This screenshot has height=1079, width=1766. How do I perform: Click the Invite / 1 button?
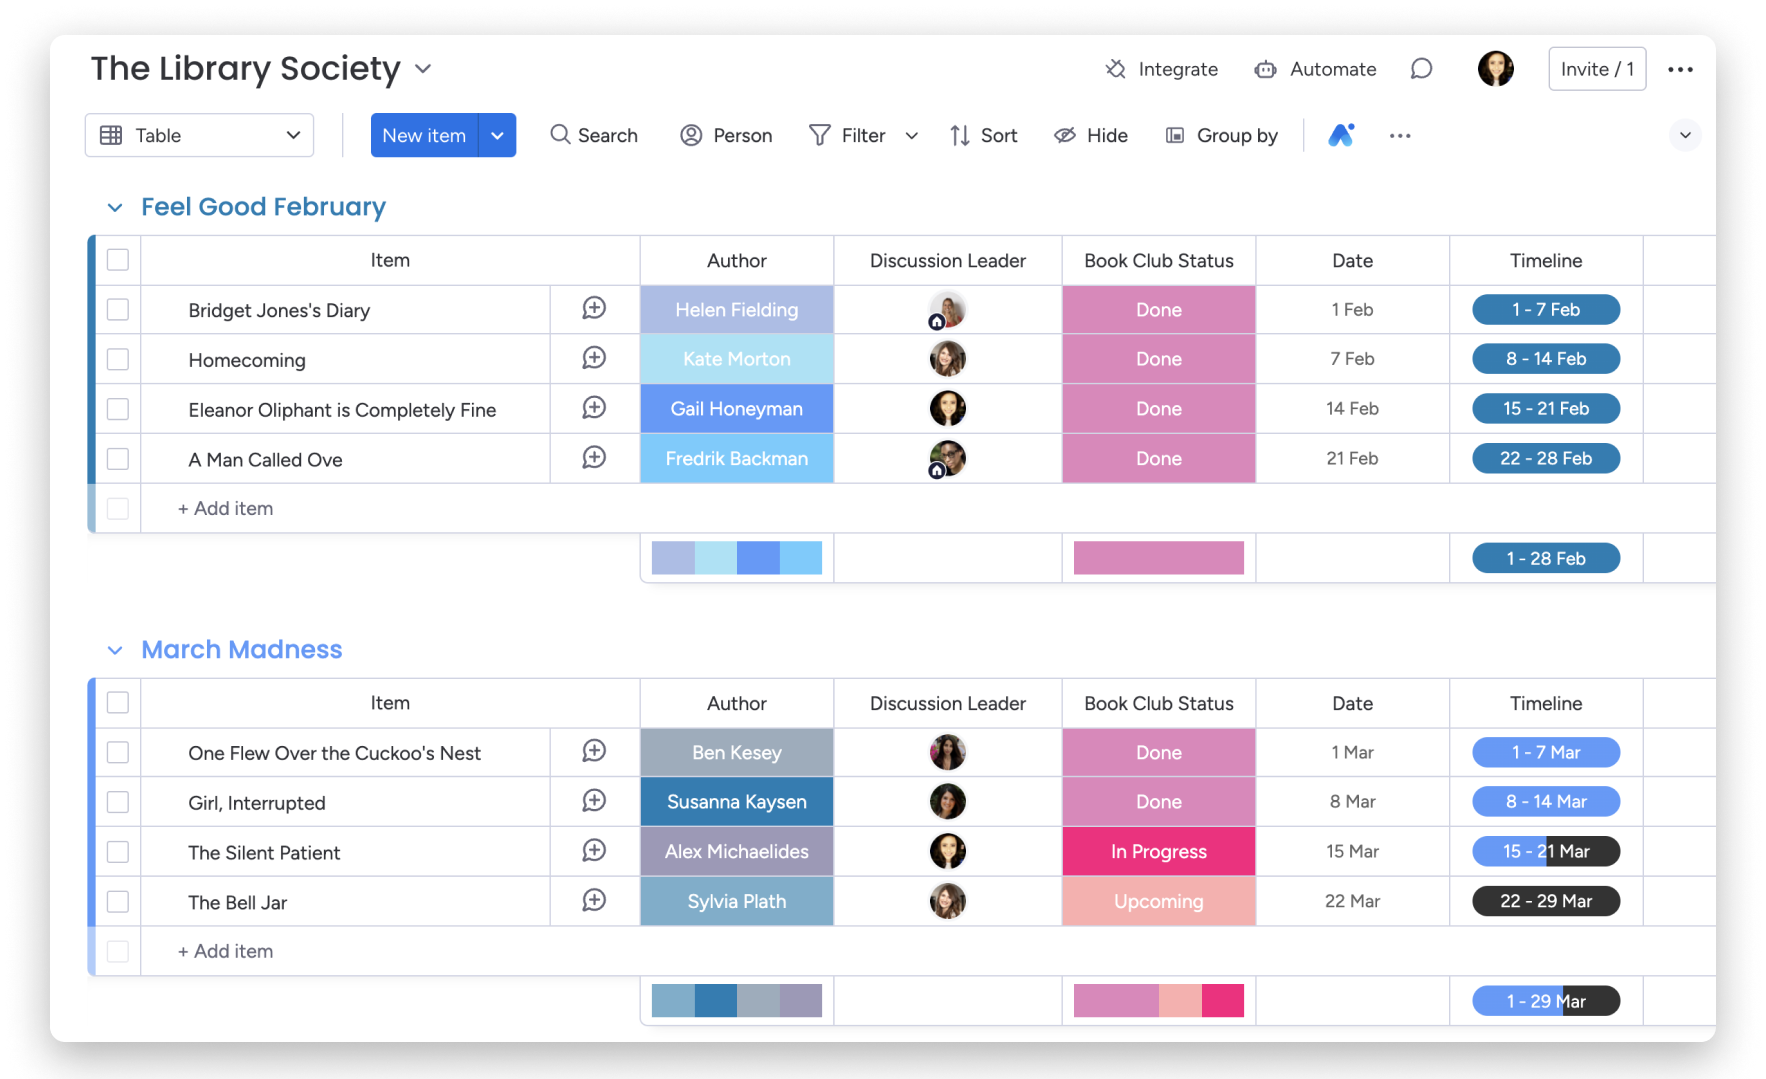[1596, 69]
